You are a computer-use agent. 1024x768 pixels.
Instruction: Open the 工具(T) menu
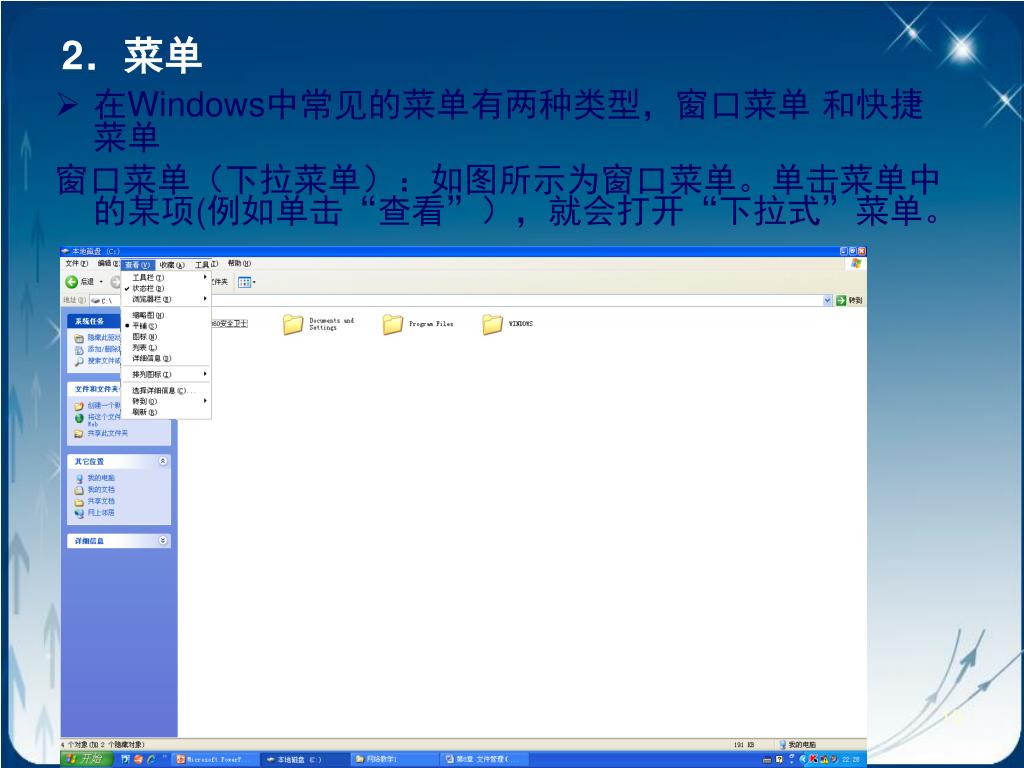(206, 264)
